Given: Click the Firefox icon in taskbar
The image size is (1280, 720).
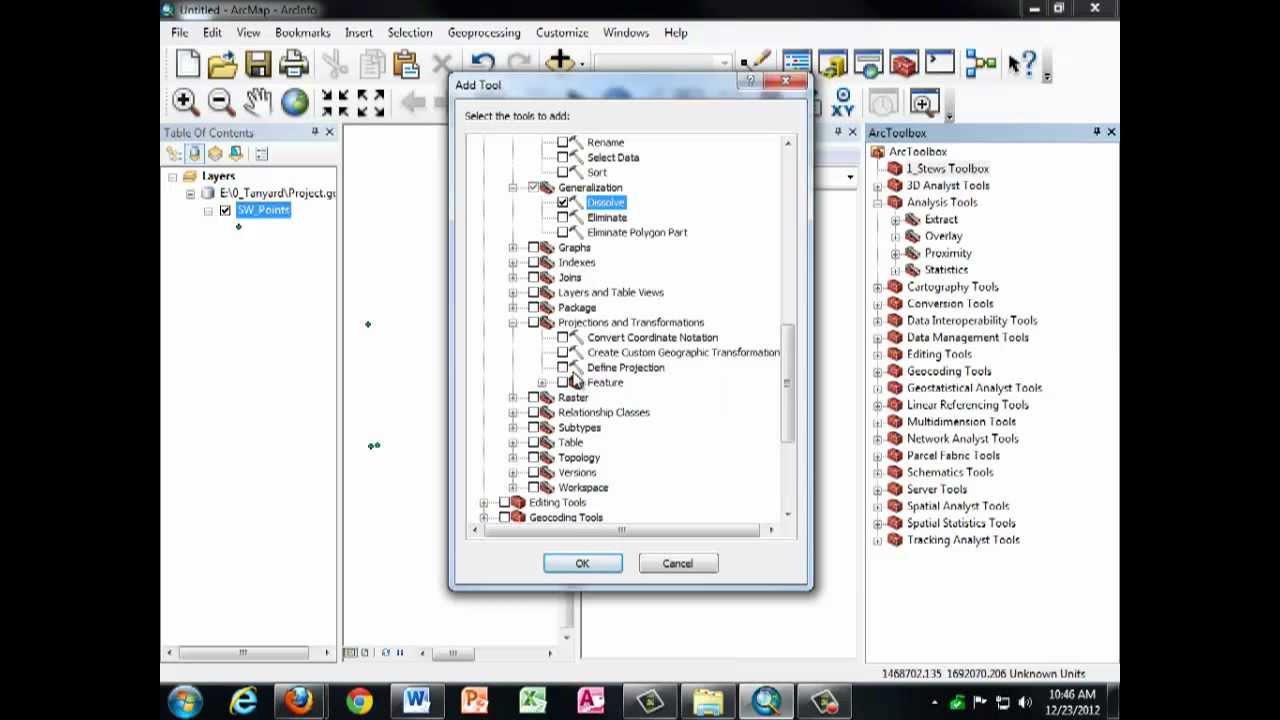Looking at the screenshot, I should [x=299, y=701].
